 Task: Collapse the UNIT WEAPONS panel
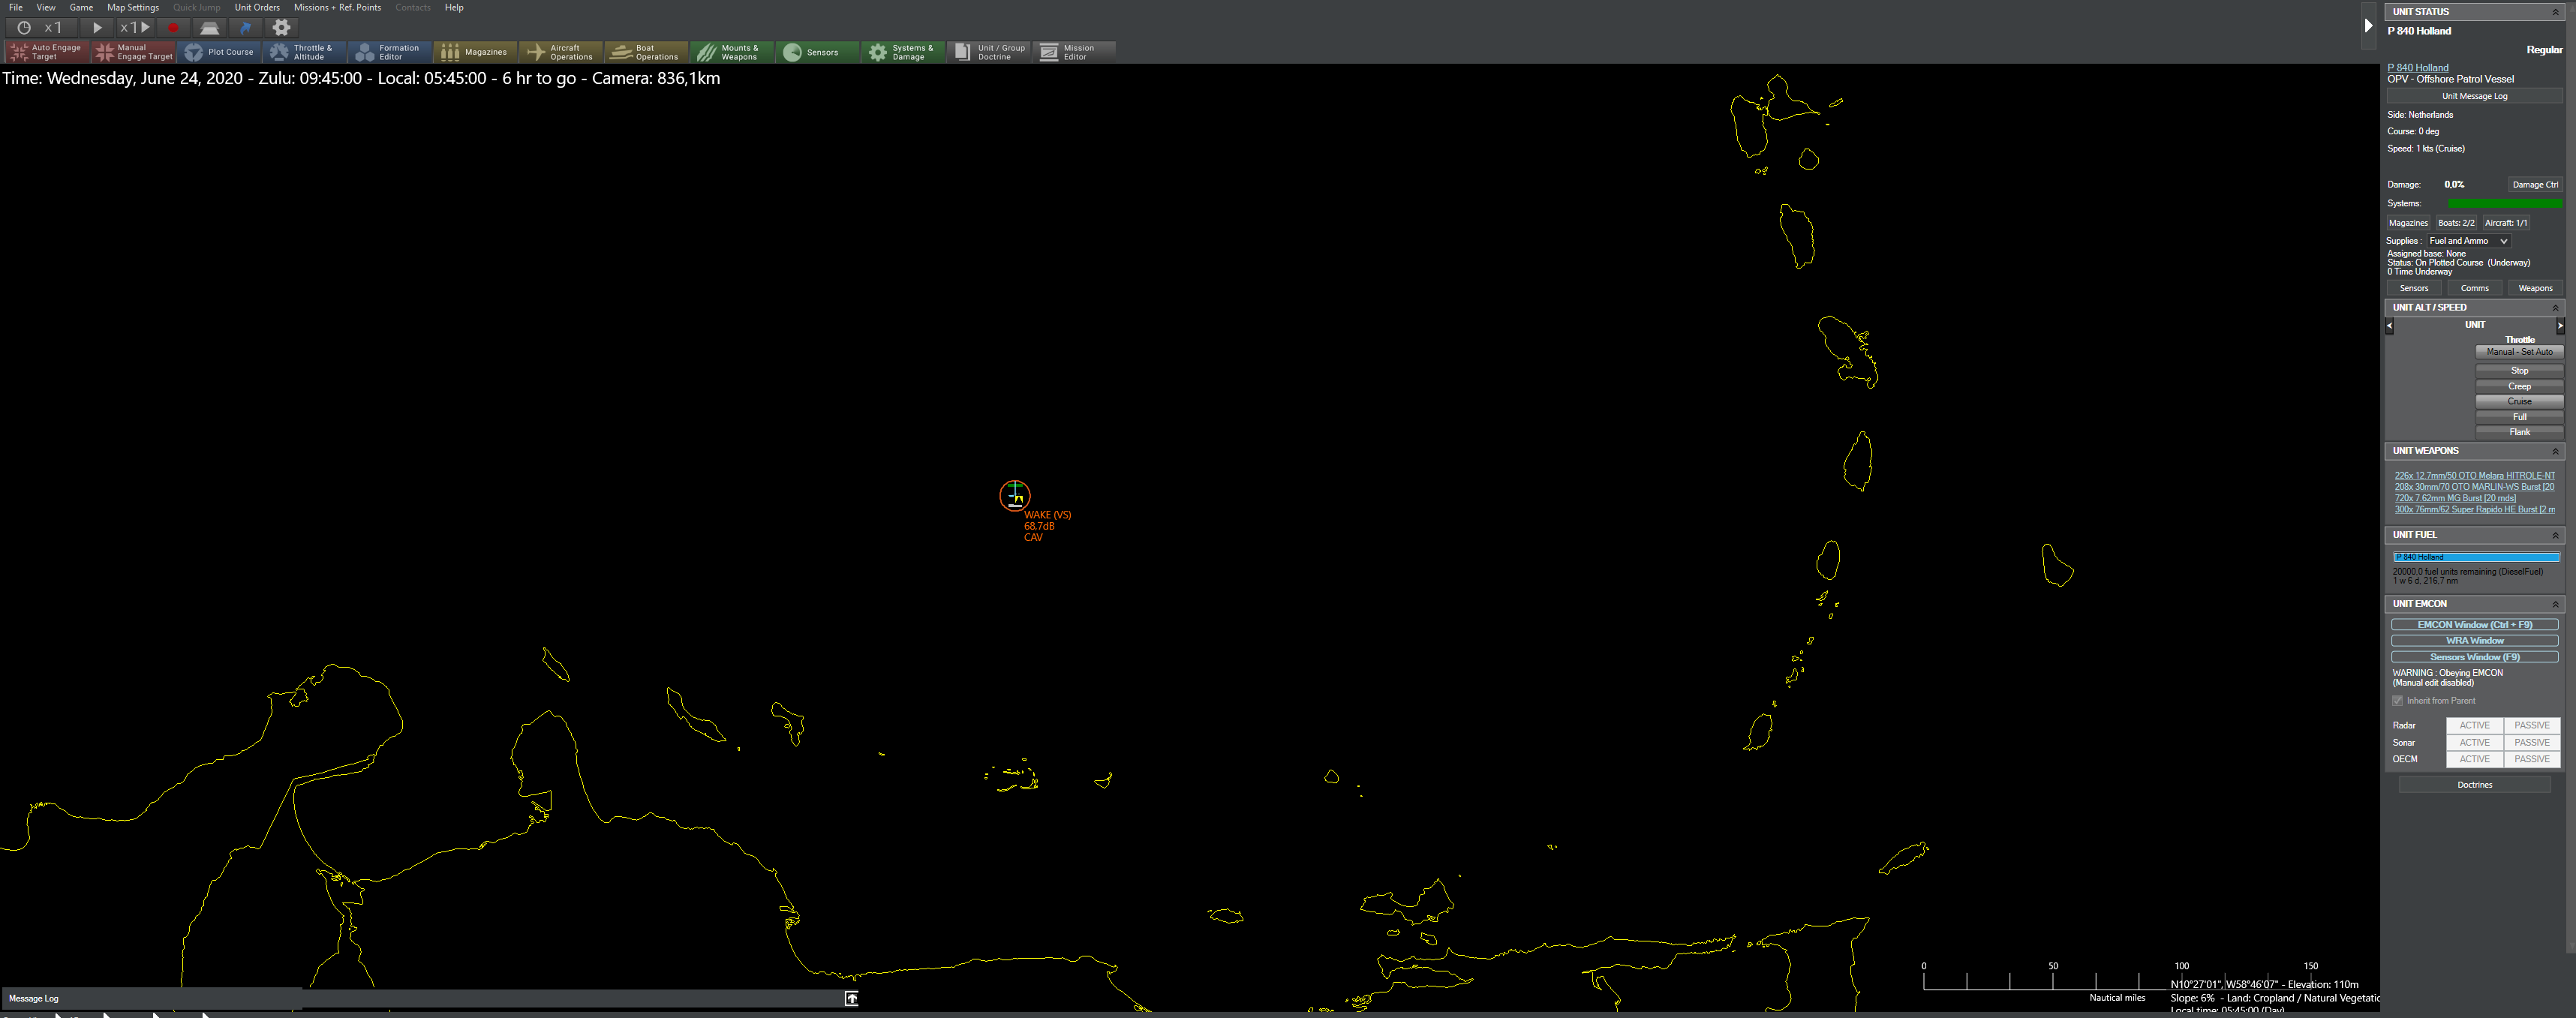[2555, 451]
